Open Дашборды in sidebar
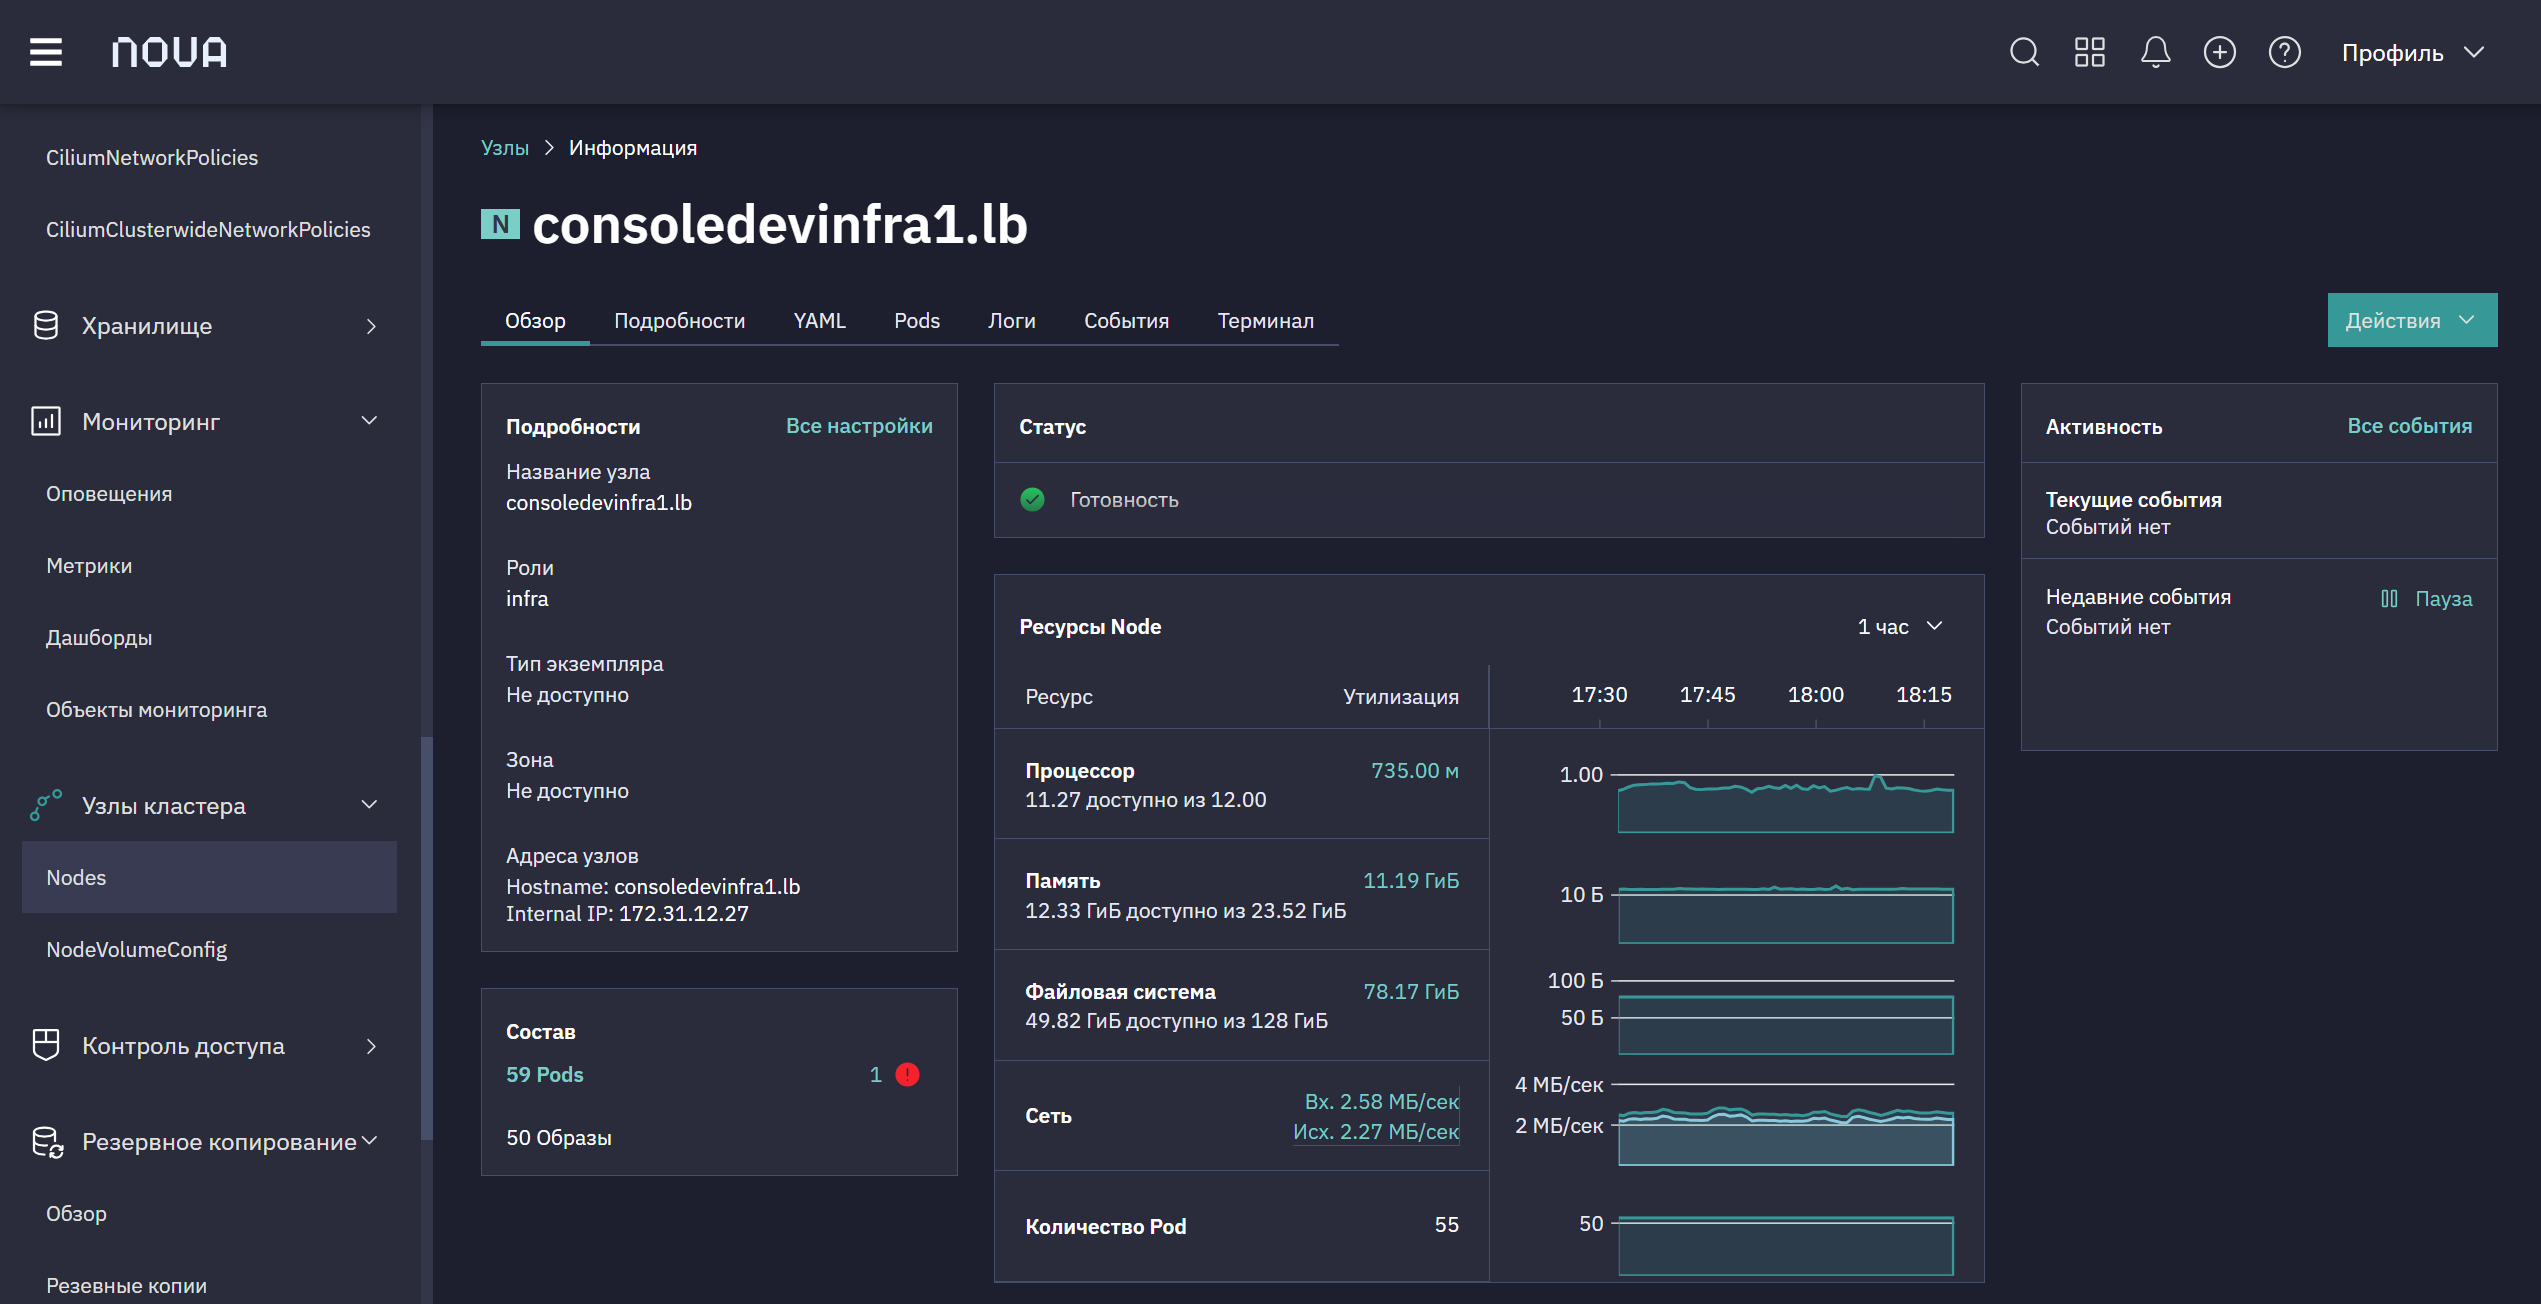 pyautogui.click(x=99, y=637)
